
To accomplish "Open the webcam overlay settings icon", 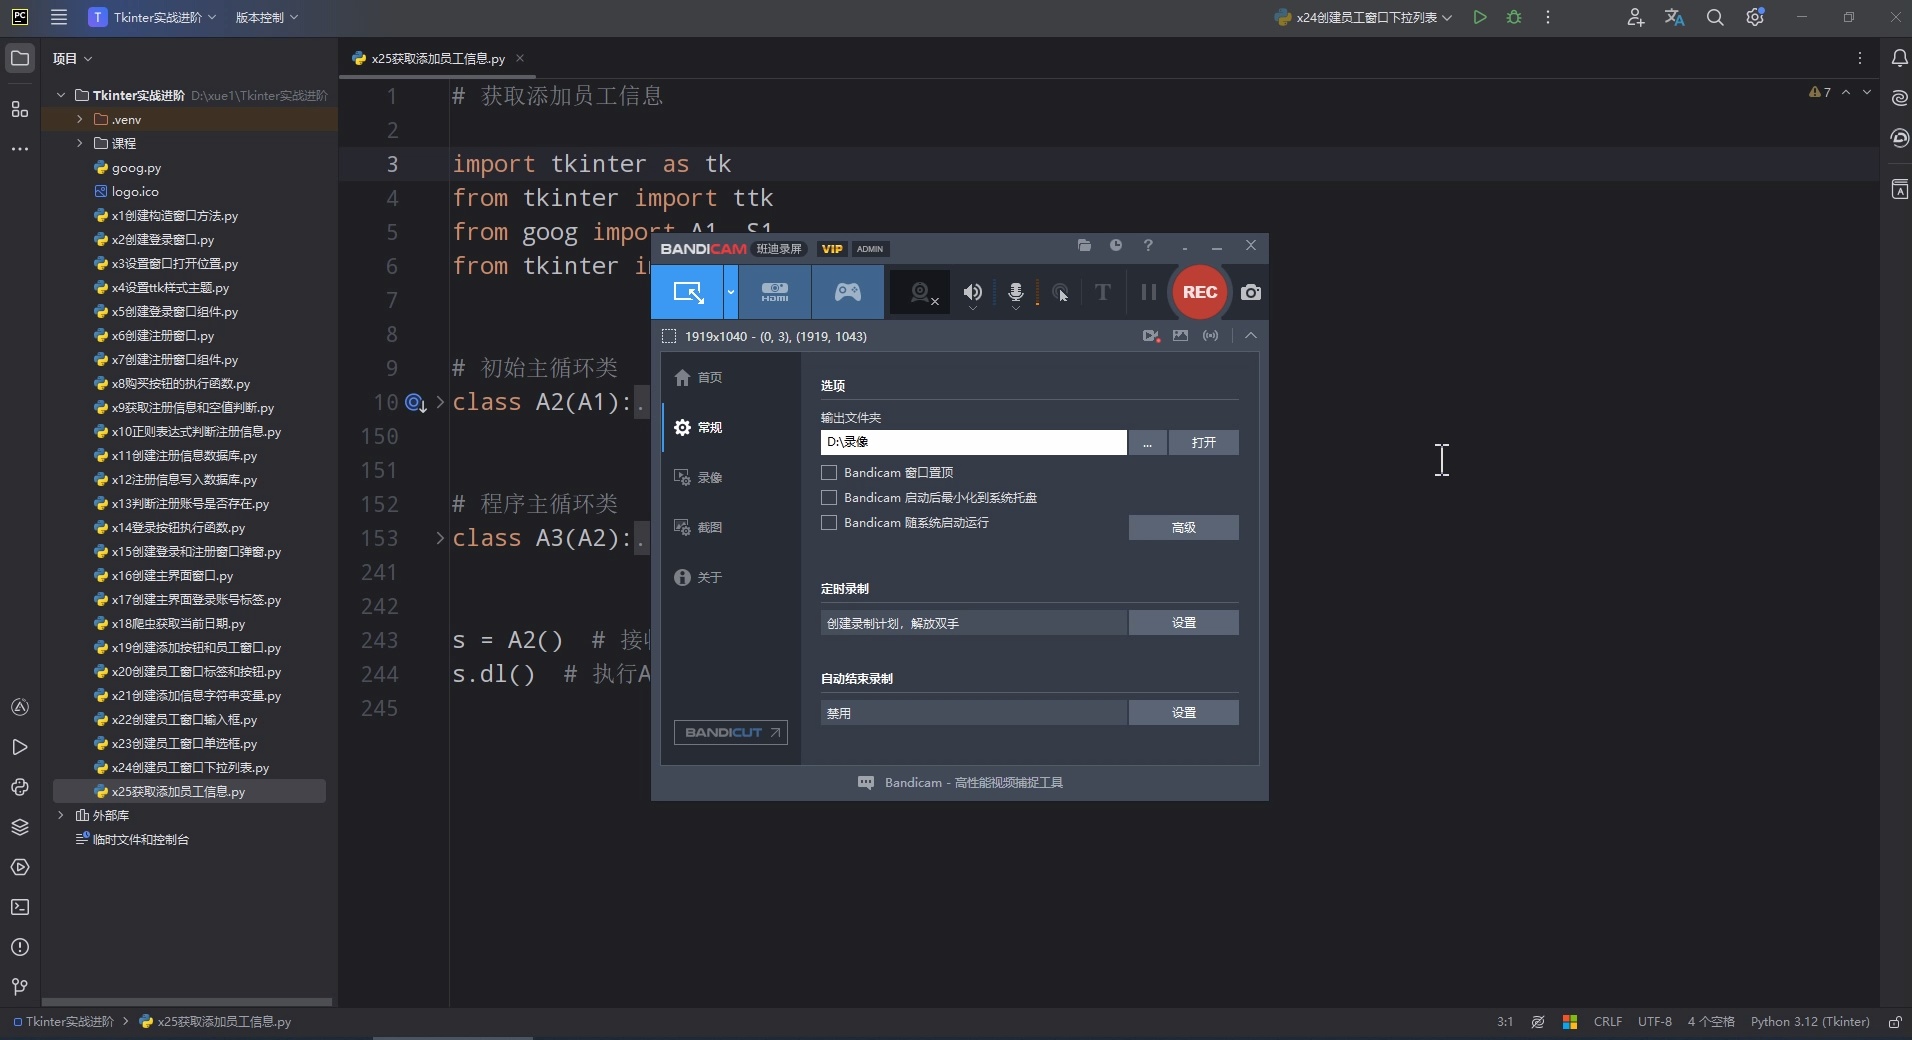I will [919, 292].
